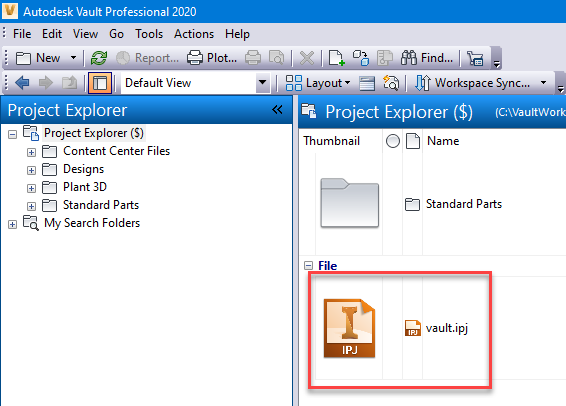
Task: Toggle the highlighted navigation pane button
Action: [x=100, y=83]
